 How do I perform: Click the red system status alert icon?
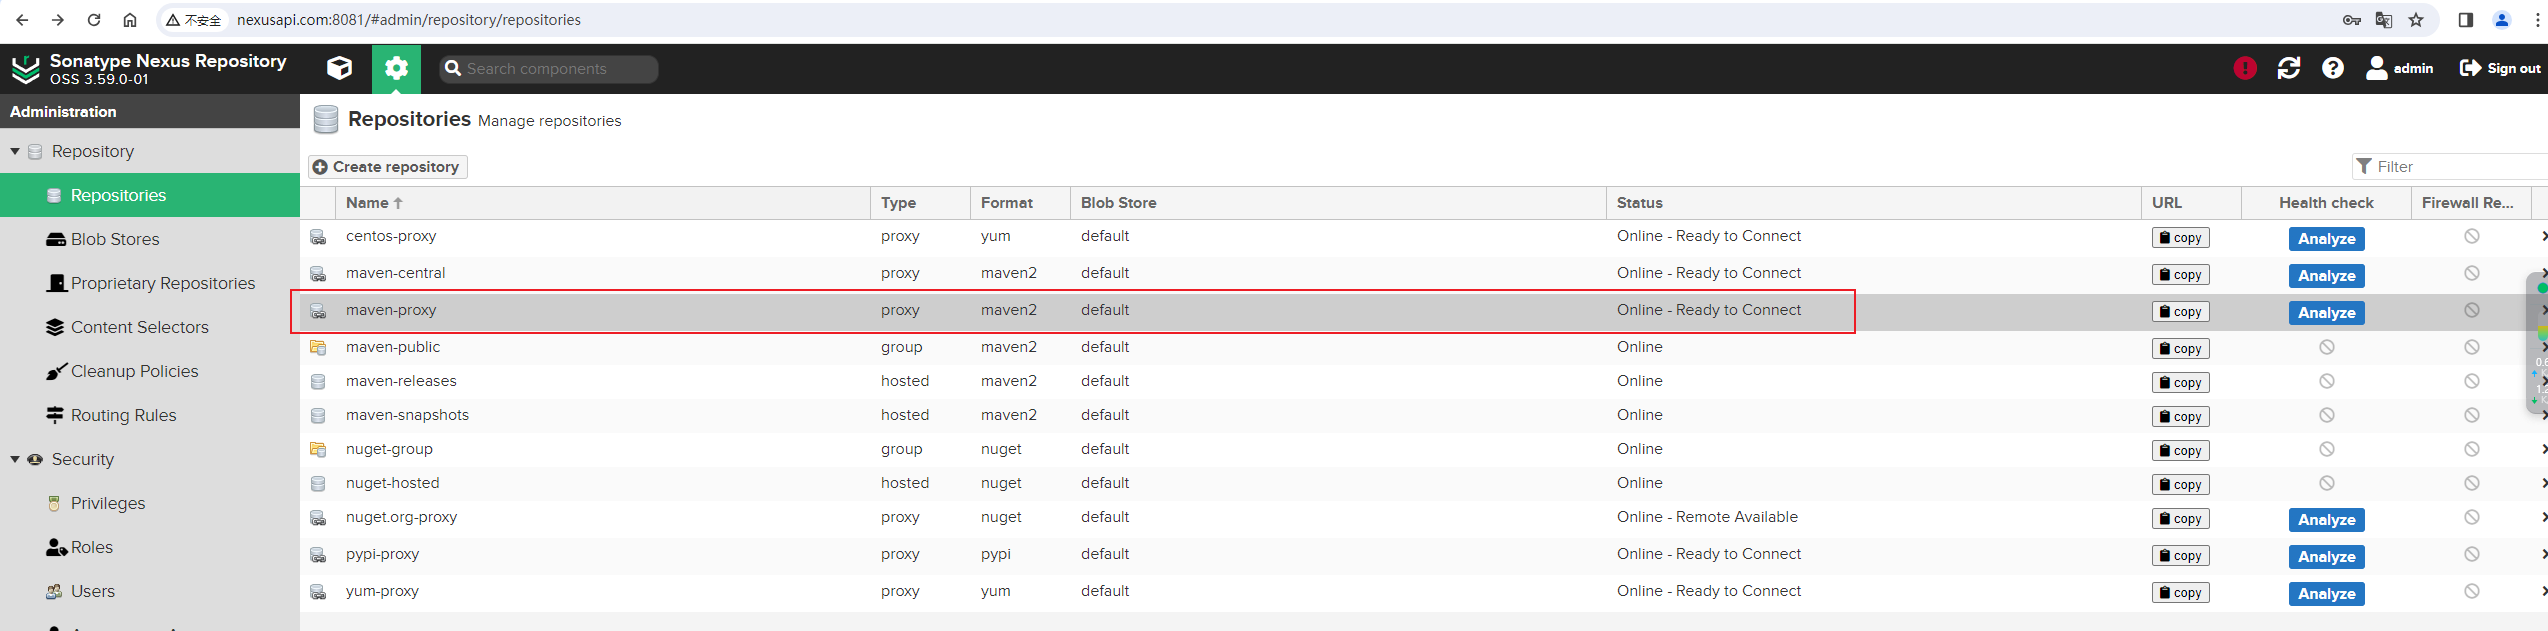2245,68
